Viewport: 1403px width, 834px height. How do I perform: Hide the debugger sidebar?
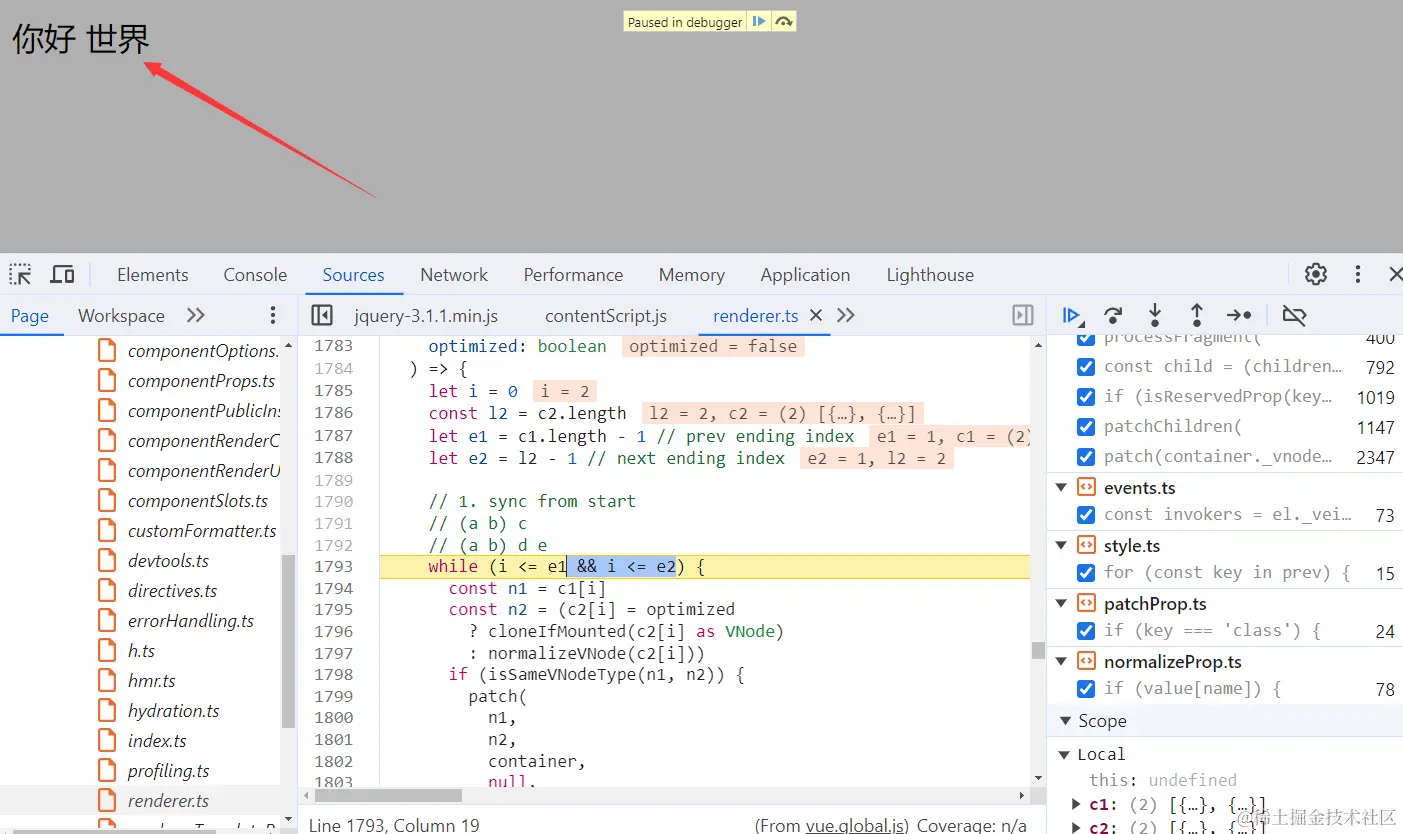(1023, 315)
